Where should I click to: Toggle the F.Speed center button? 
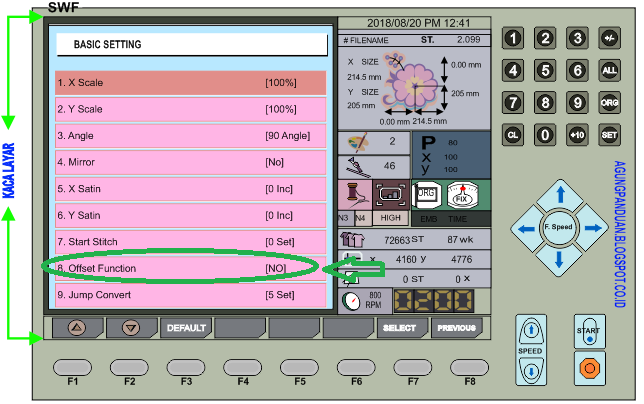point(559,227)
